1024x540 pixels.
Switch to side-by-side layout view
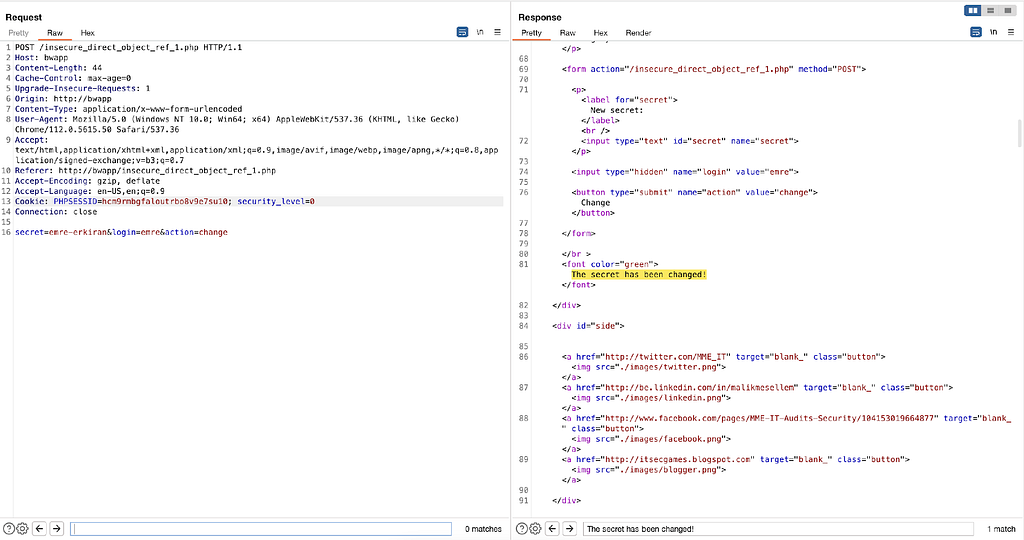(972, 10)
